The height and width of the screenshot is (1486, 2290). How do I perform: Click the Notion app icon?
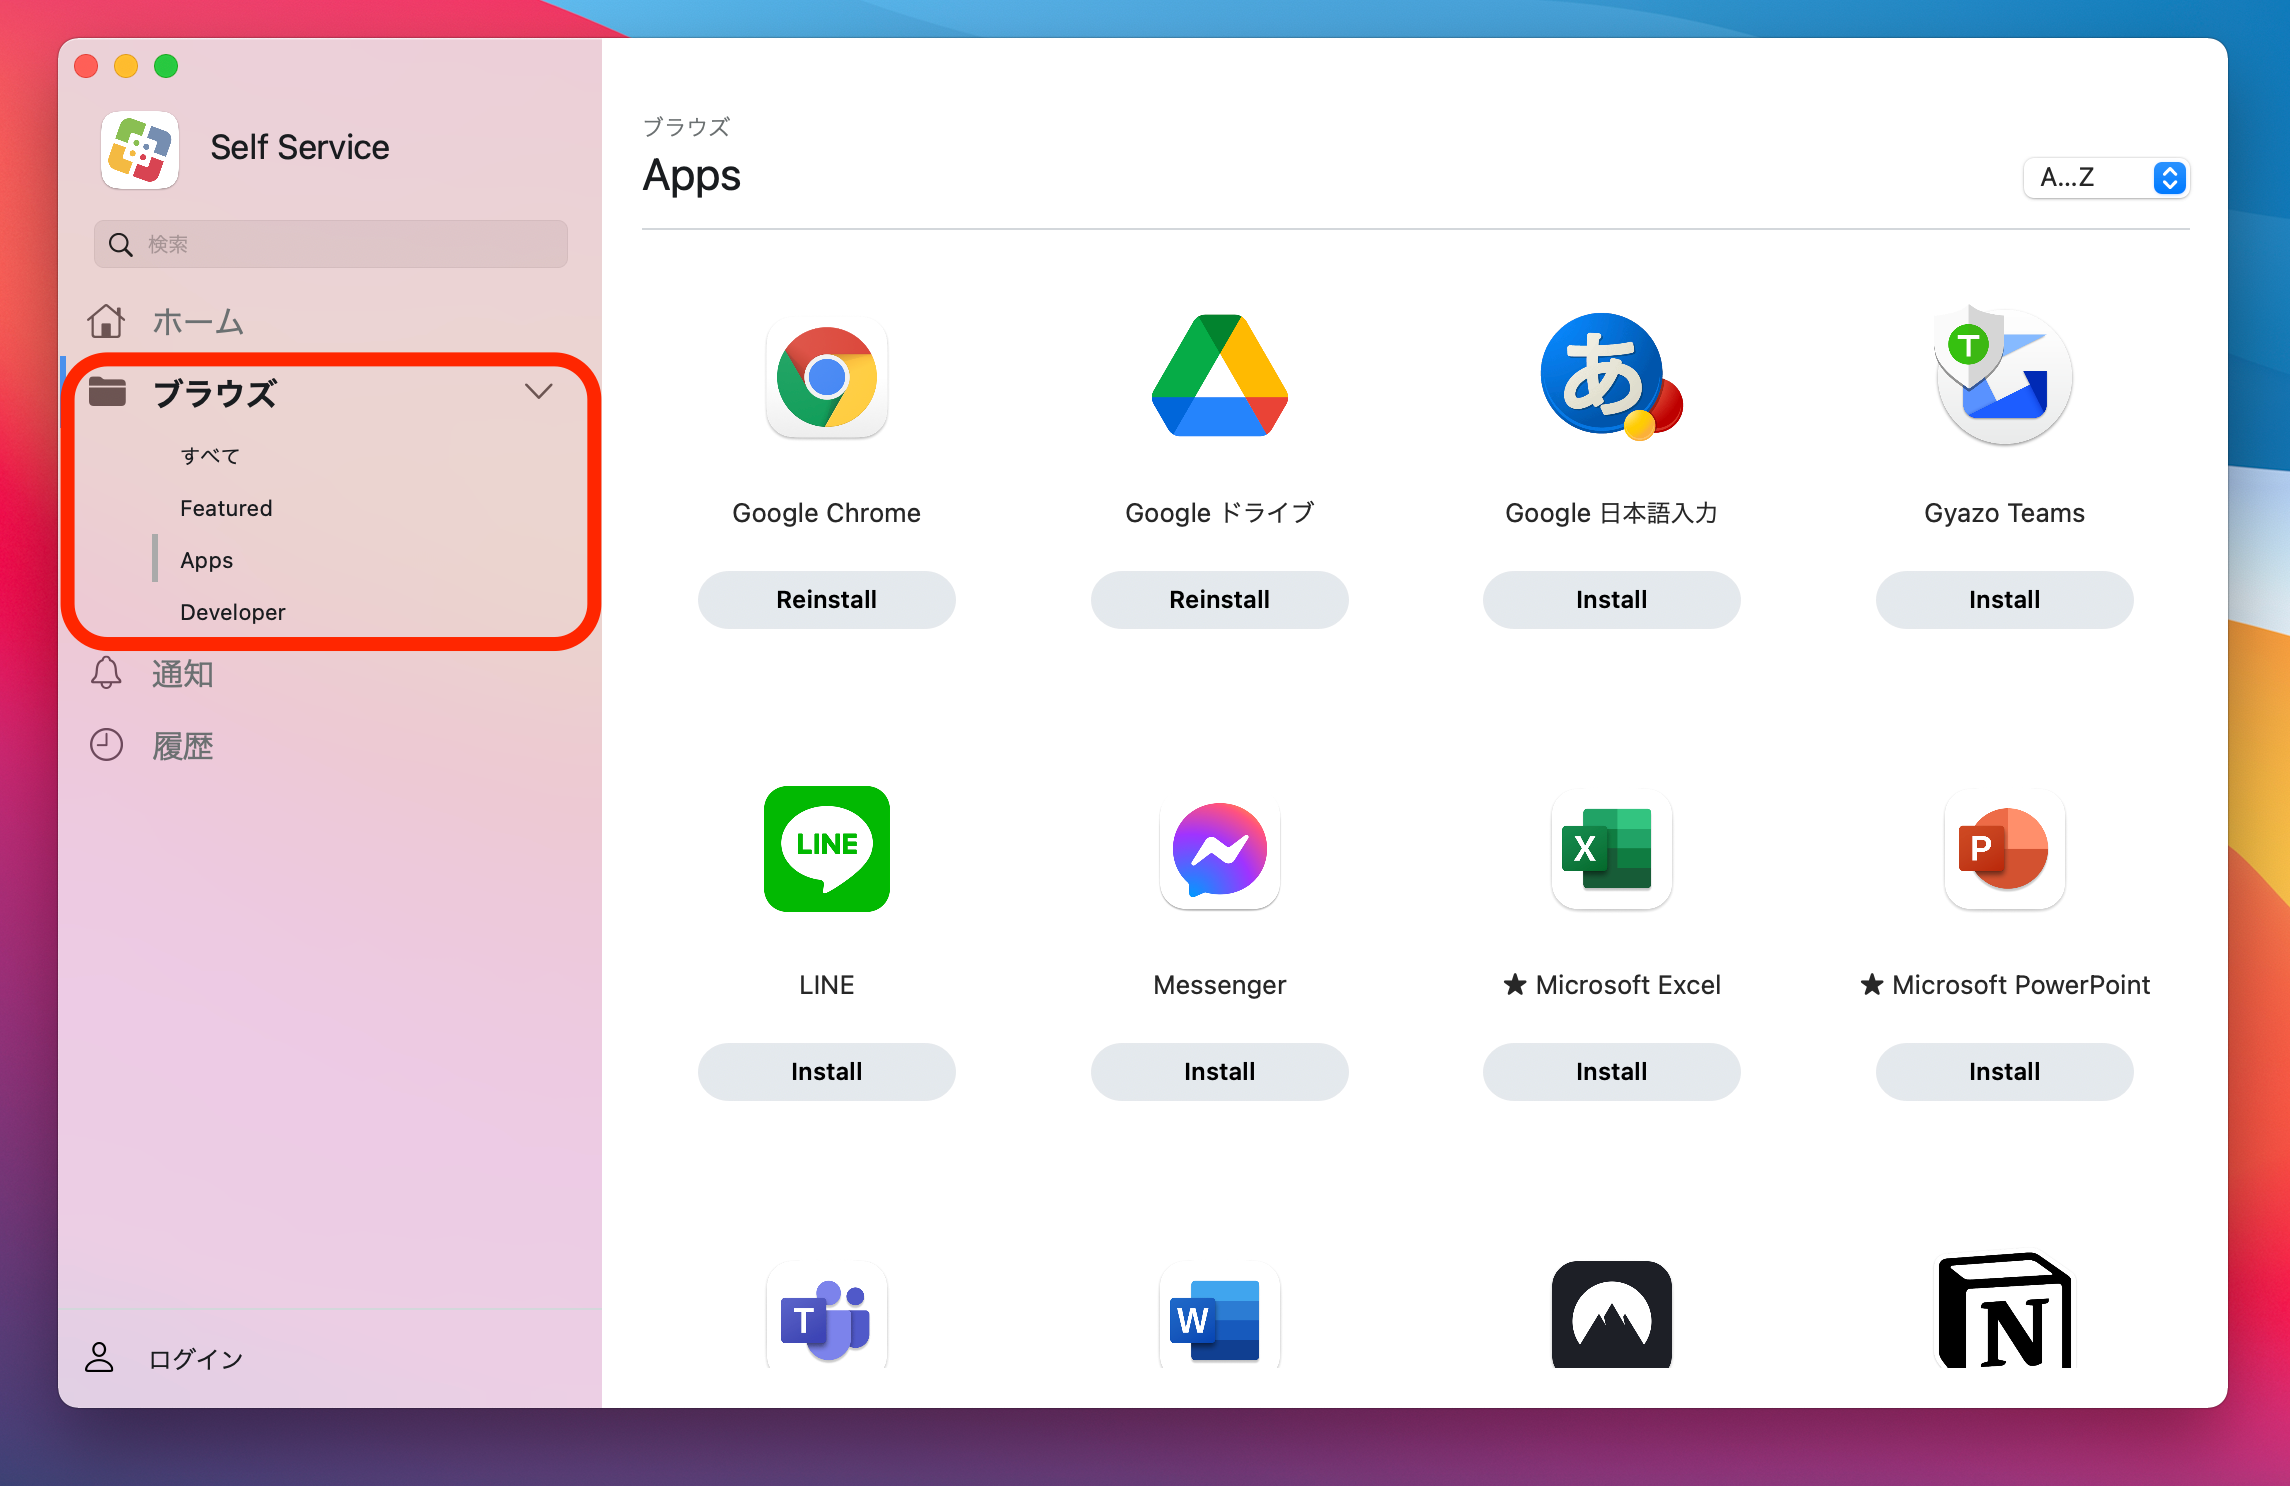point(2003,1312)
